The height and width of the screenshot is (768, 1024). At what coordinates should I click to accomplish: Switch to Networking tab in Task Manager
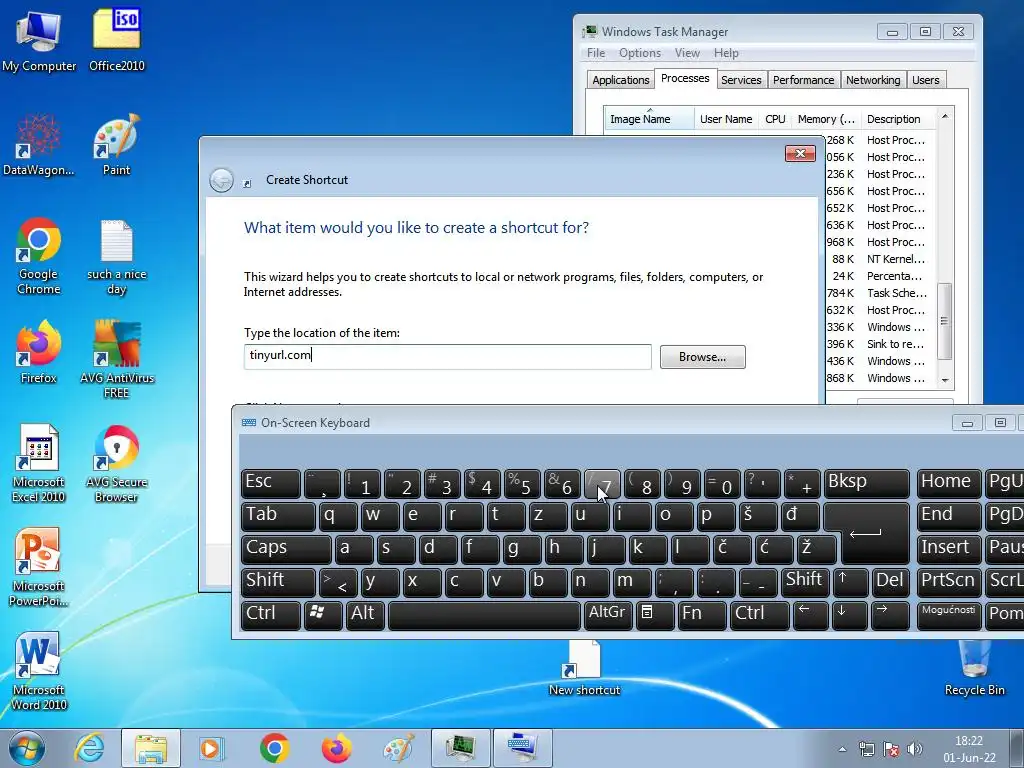(872, 80)
